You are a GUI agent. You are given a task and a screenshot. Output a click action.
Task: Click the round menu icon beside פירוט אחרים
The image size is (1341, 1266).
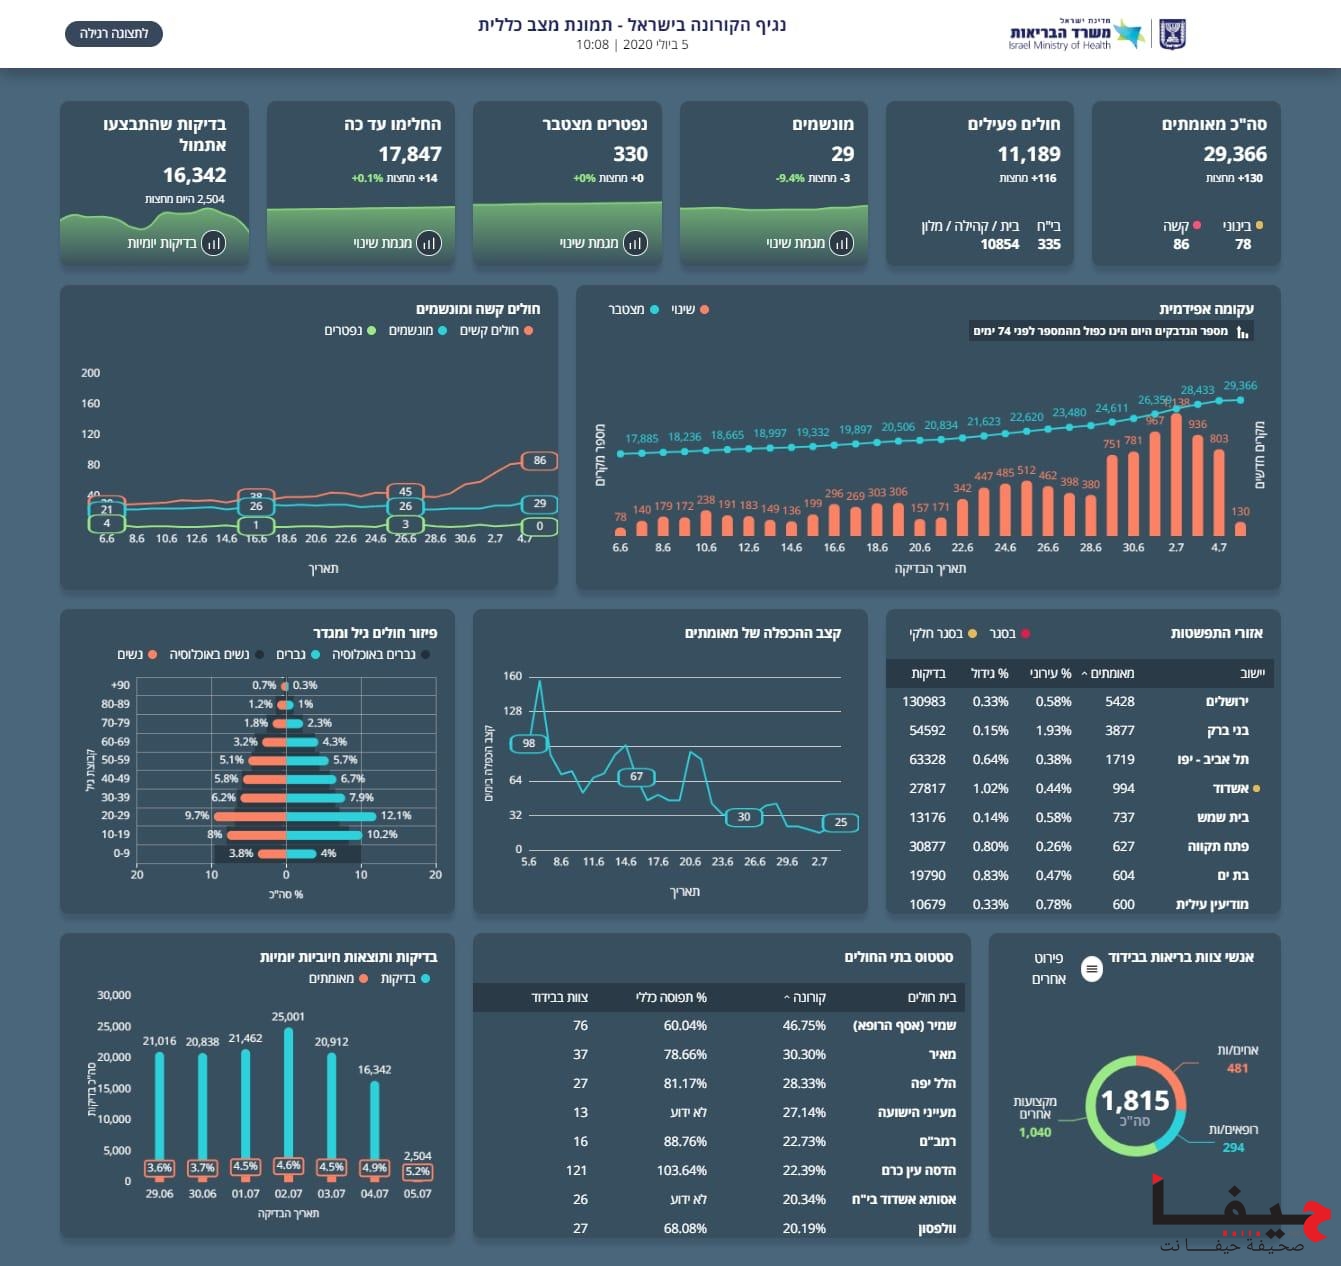click(x=1092, y=968)
